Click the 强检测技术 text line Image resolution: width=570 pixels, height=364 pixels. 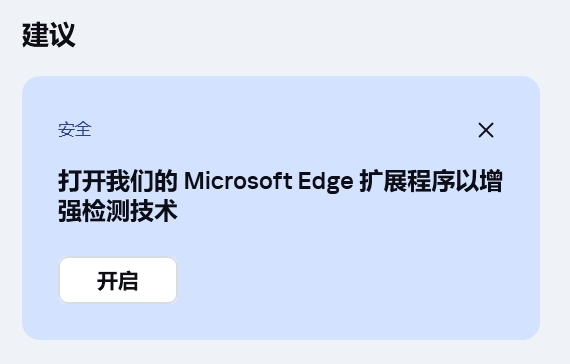coord(118,211)
